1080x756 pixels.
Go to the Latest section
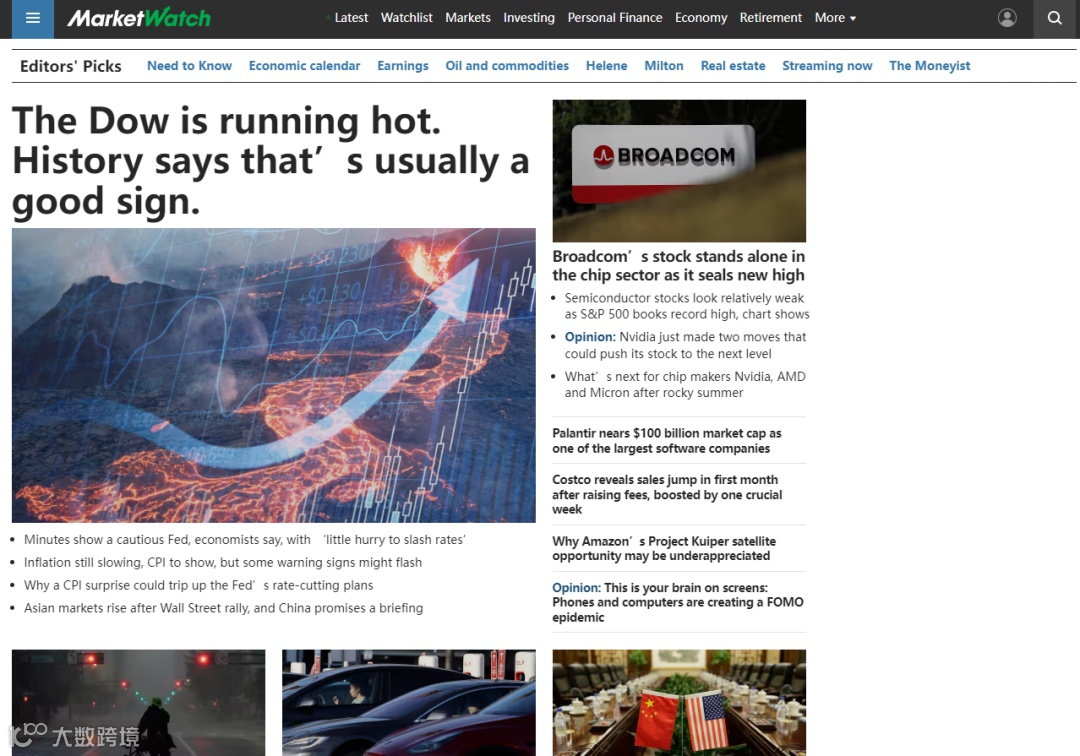(351, 18)
